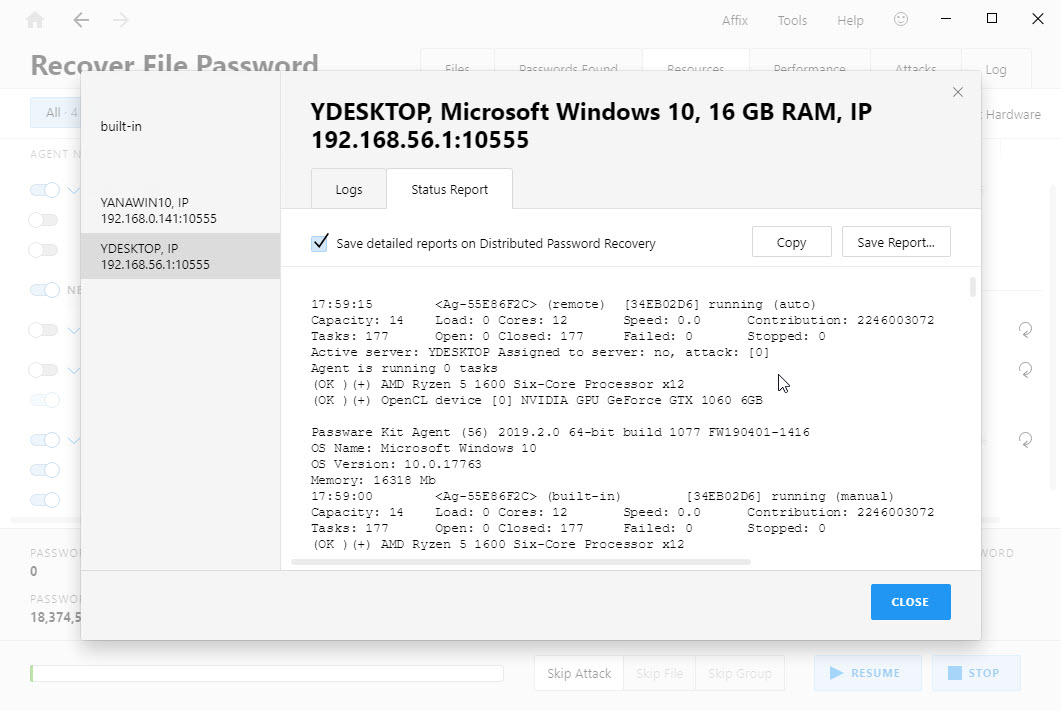Click the horizontal scrollbar under the report

[x=520, y=562]
